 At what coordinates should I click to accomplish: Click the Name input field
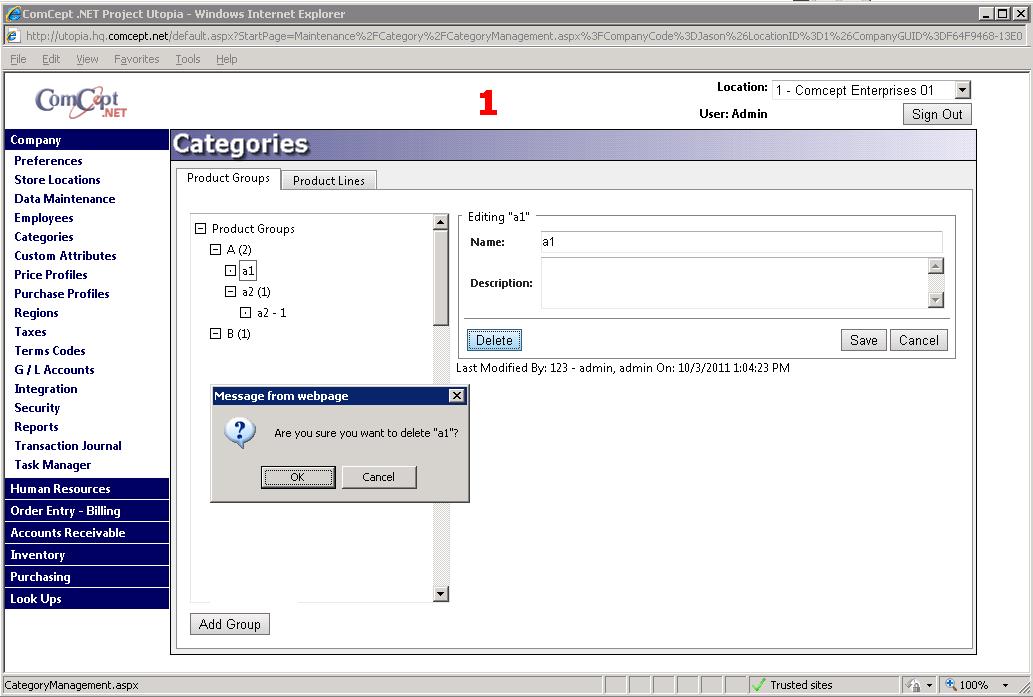tap(741, 242)
